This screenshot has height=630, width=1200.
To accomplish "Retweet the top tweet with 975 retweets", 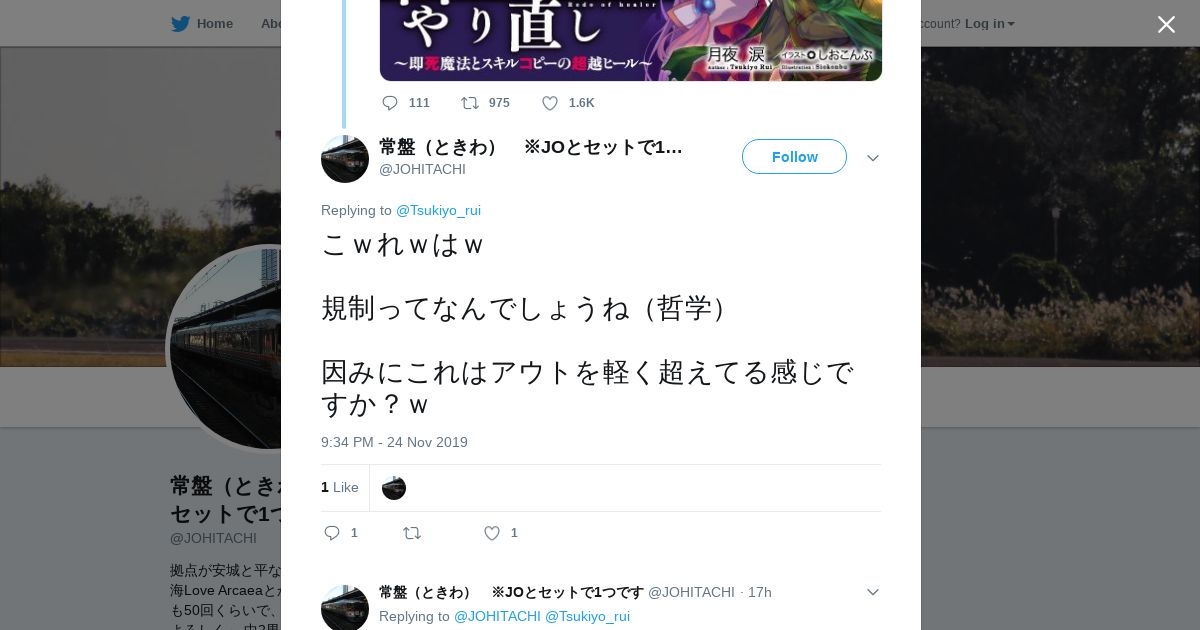I will [x=469, y=103].
